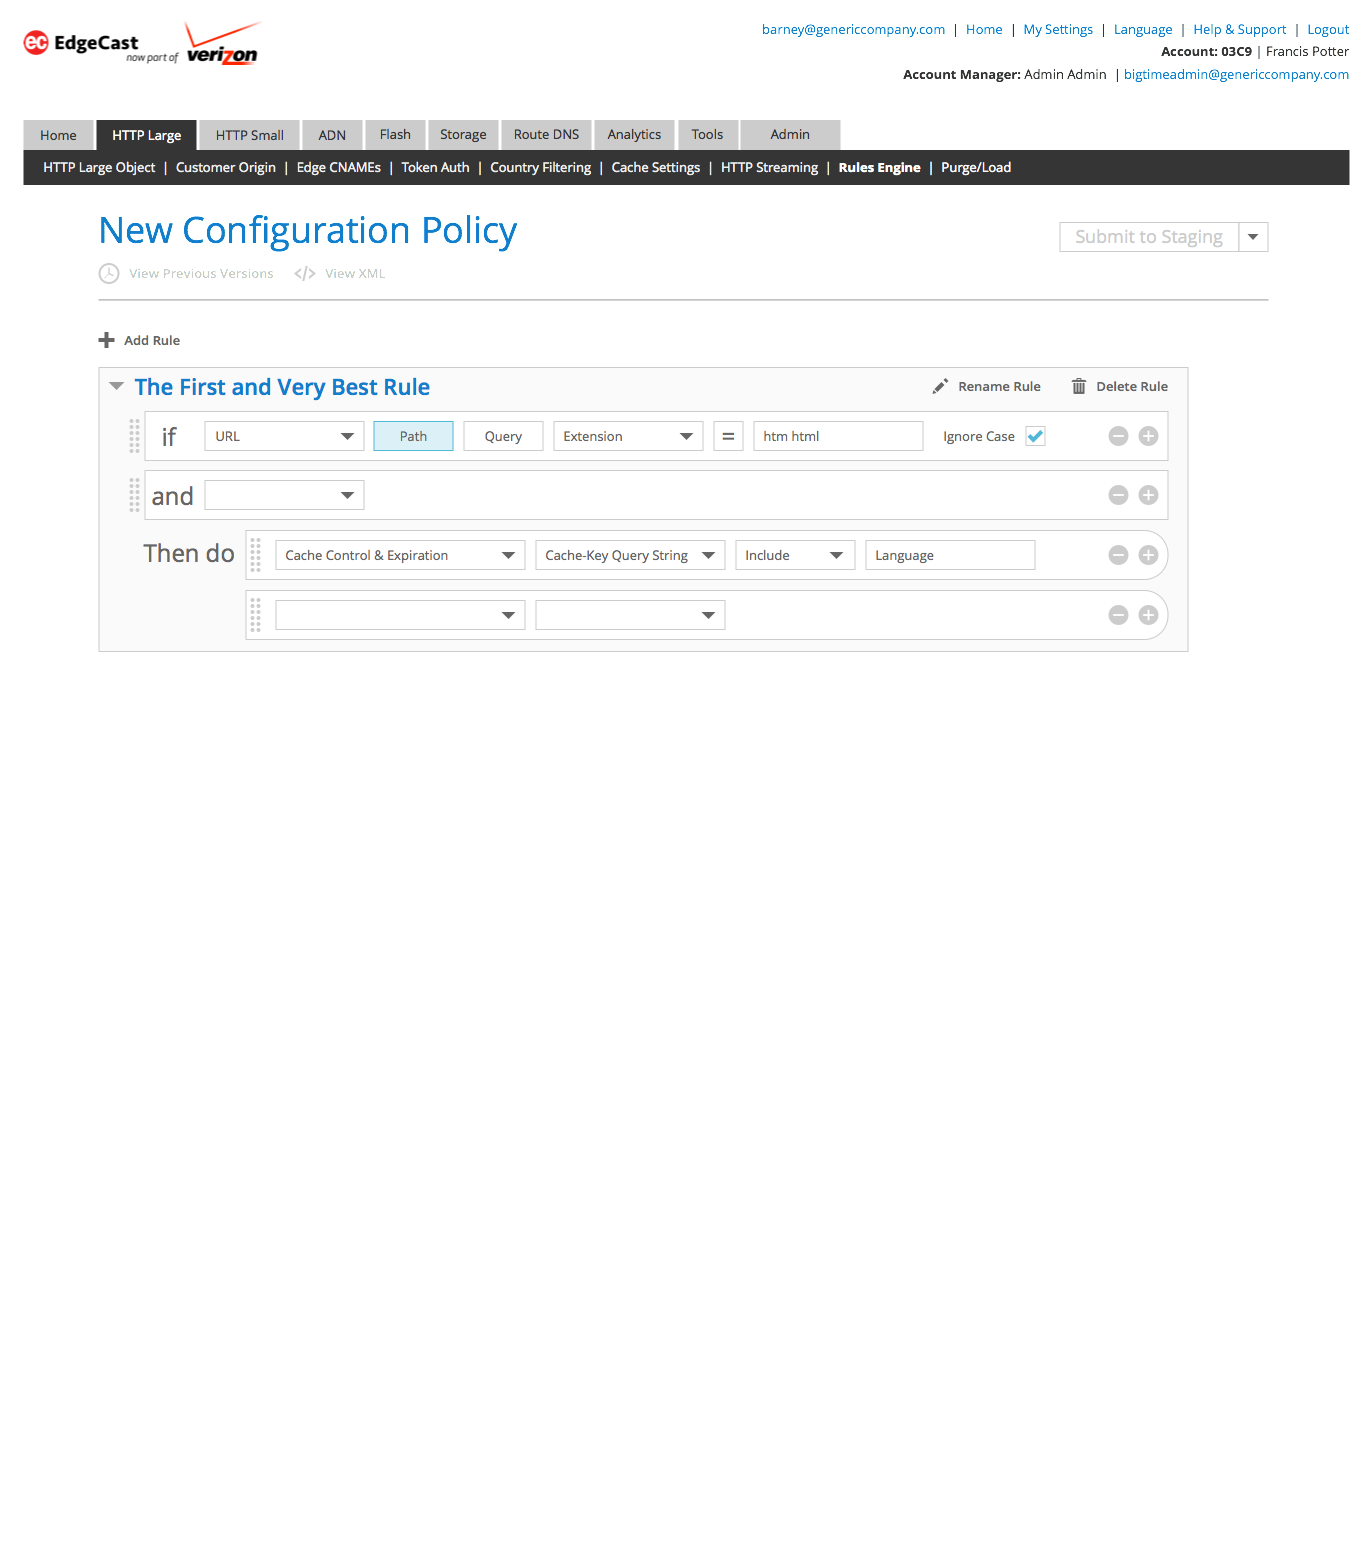The width and height of the screenshot is (1367, 1560).
Task: Open the Language link in header
Action: coord(1143,29)
